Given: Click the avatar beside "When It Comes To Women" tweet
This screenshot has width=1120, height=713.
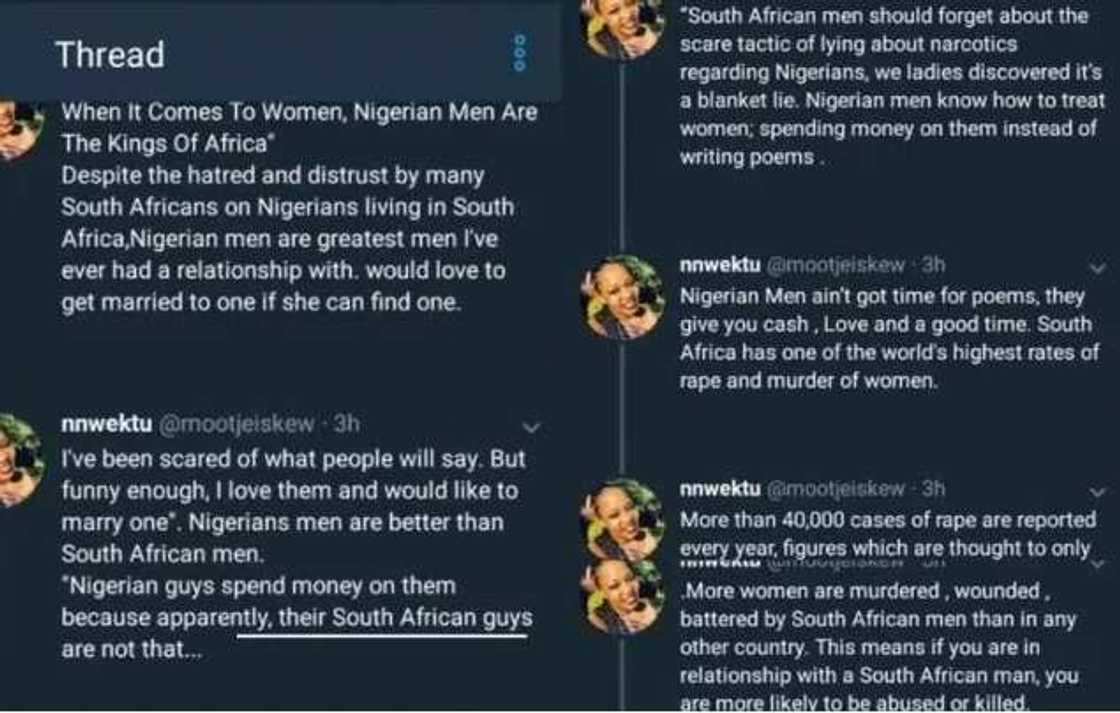Looking at the screenshot, I should 17,128.
